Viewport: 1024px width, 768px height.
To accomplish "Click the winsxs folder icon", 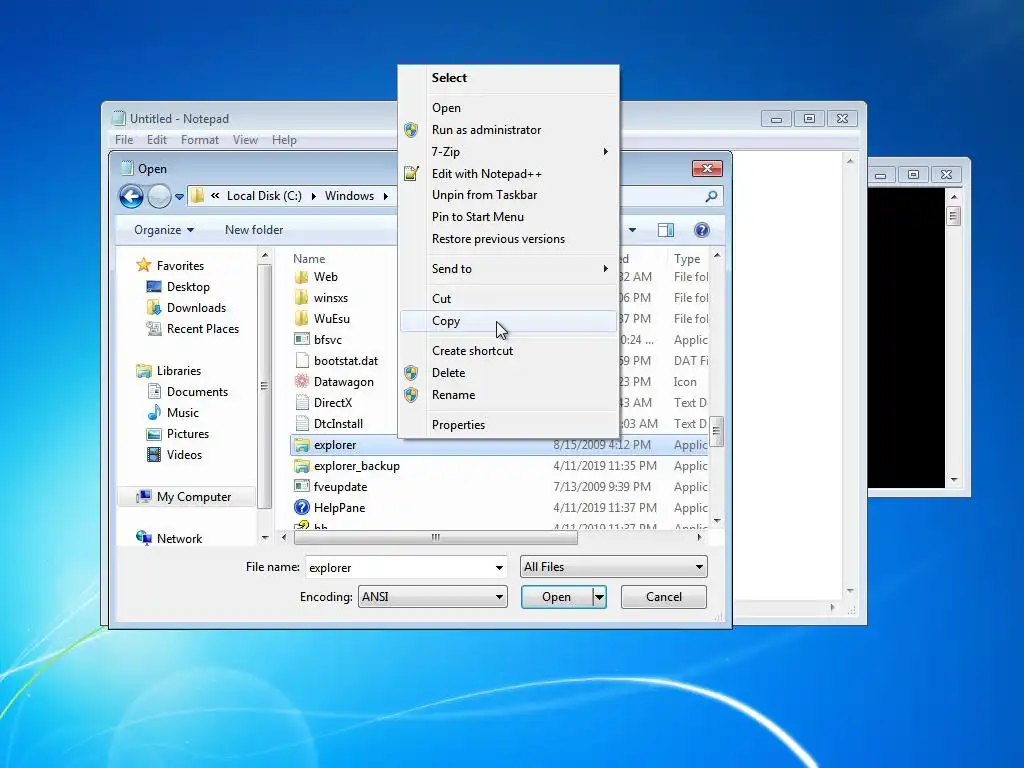I will point(301,298).
